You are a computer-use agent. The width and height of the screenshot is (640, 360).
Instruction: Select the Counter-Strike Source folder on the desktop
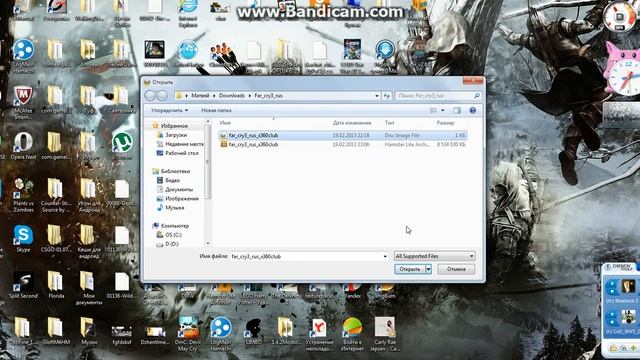pos(56,195)
